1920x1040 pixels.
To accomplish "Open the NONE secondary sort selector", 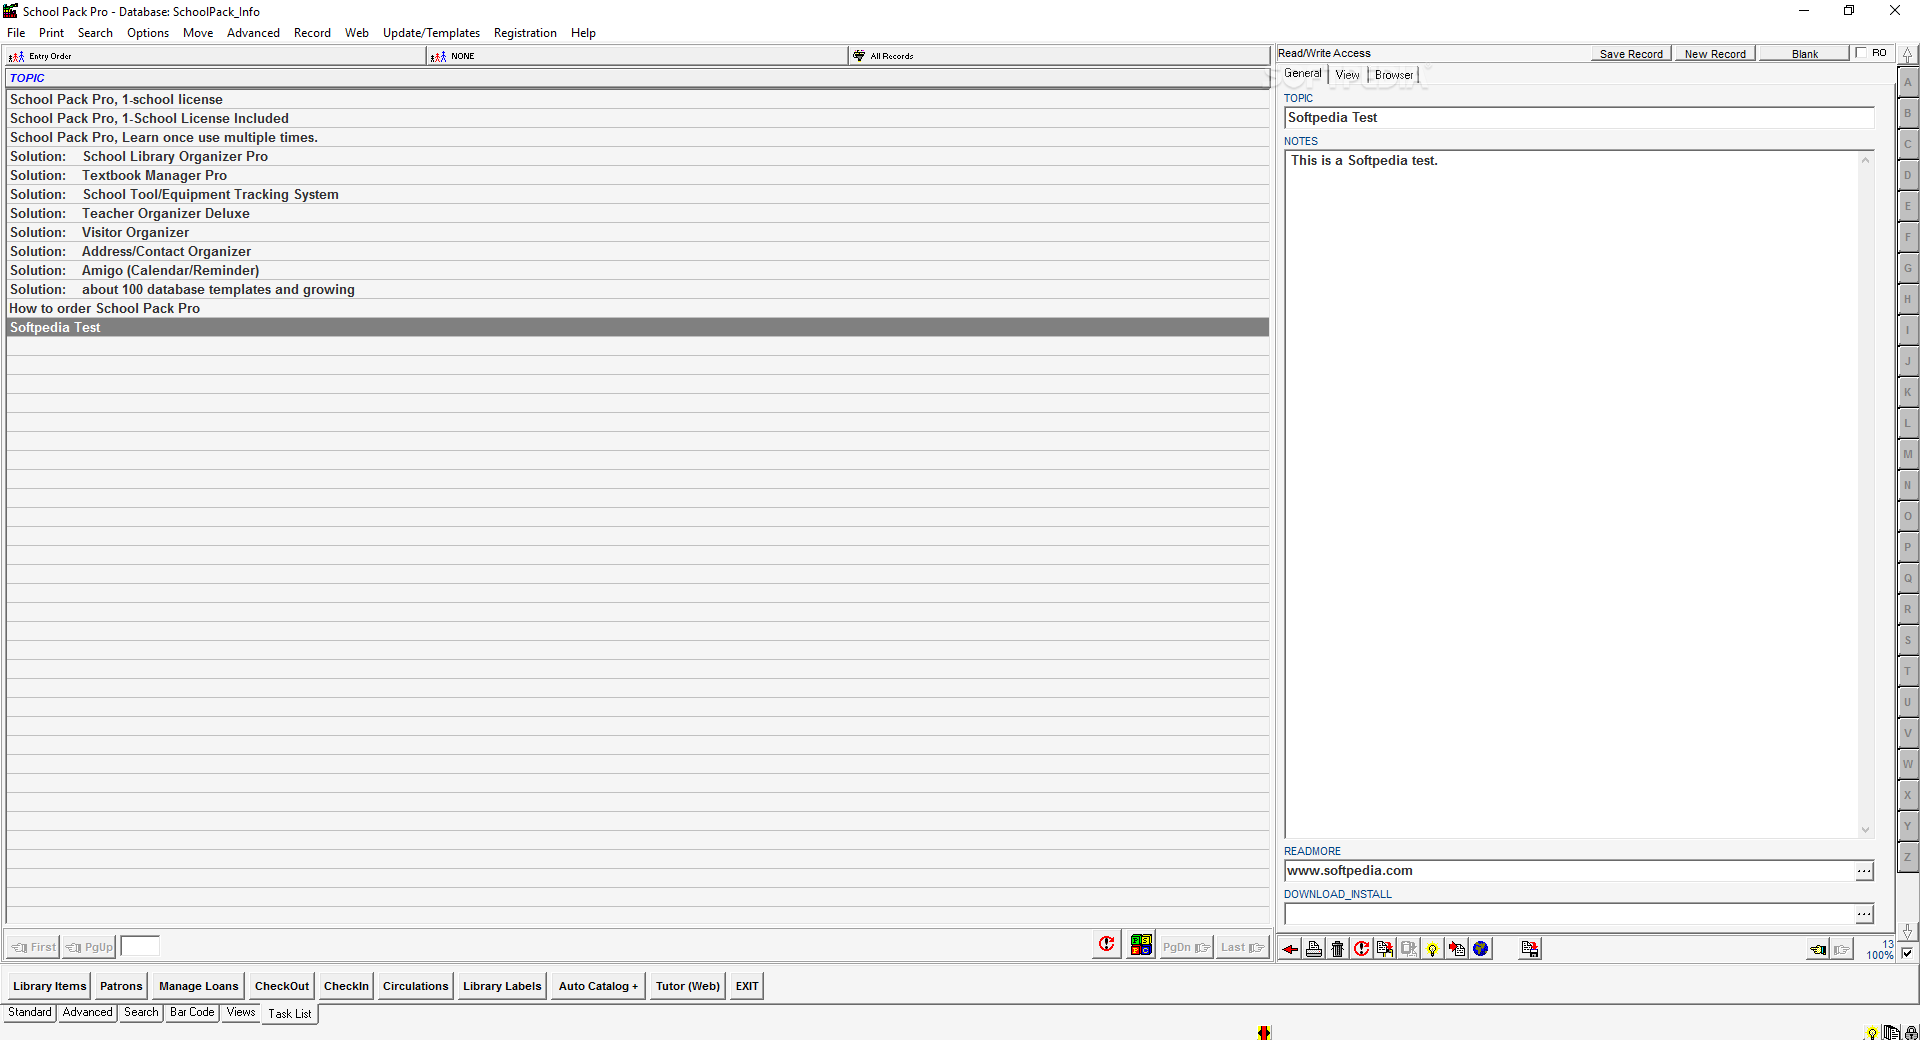I will (x=638, y=56).
